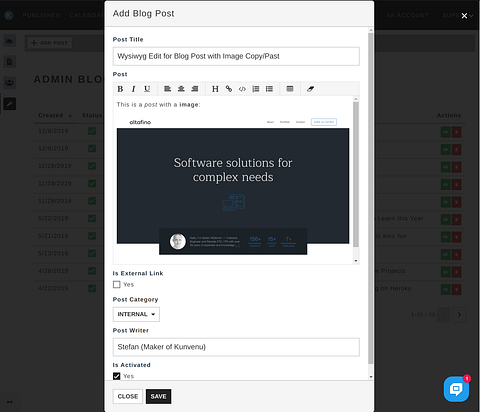Viewport: 480px width, 412px height.
Task: Align post text to the left
Action: pos(167,89)
